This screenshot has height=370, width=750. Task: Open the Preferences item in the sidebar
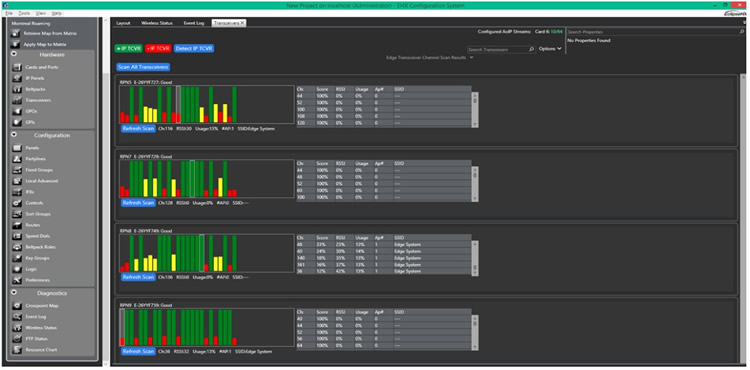coord(37,280)
